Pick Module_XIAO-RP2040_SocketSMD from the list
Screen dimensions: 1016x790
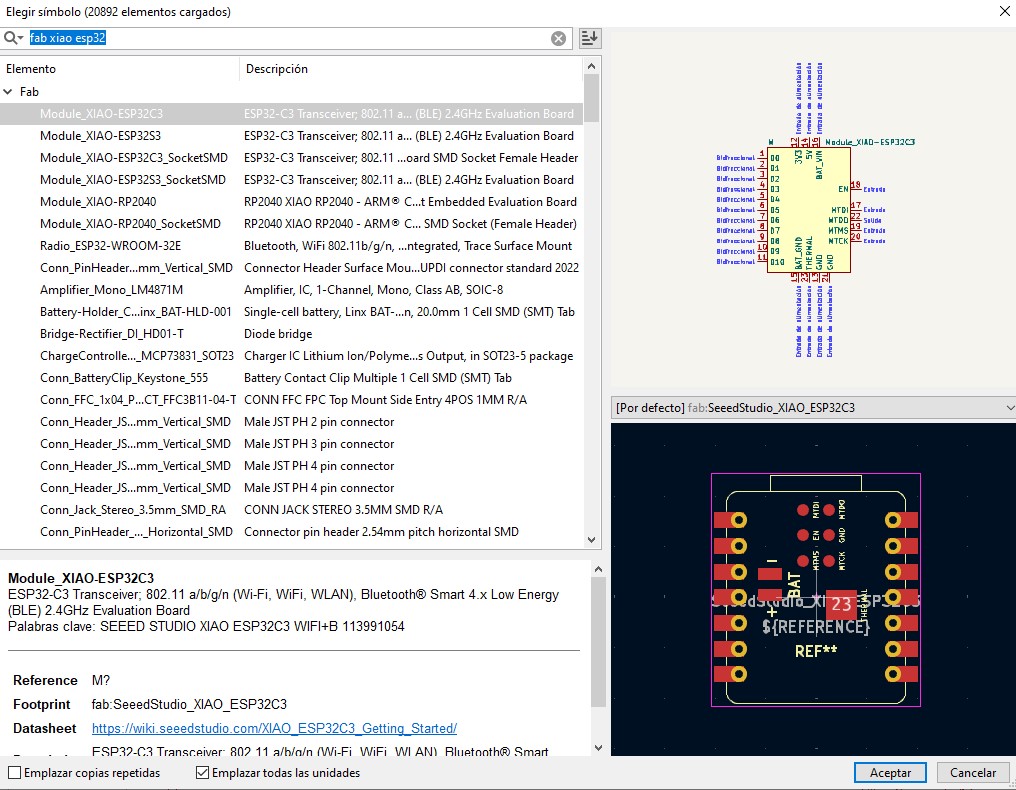[x=292, y=224]
